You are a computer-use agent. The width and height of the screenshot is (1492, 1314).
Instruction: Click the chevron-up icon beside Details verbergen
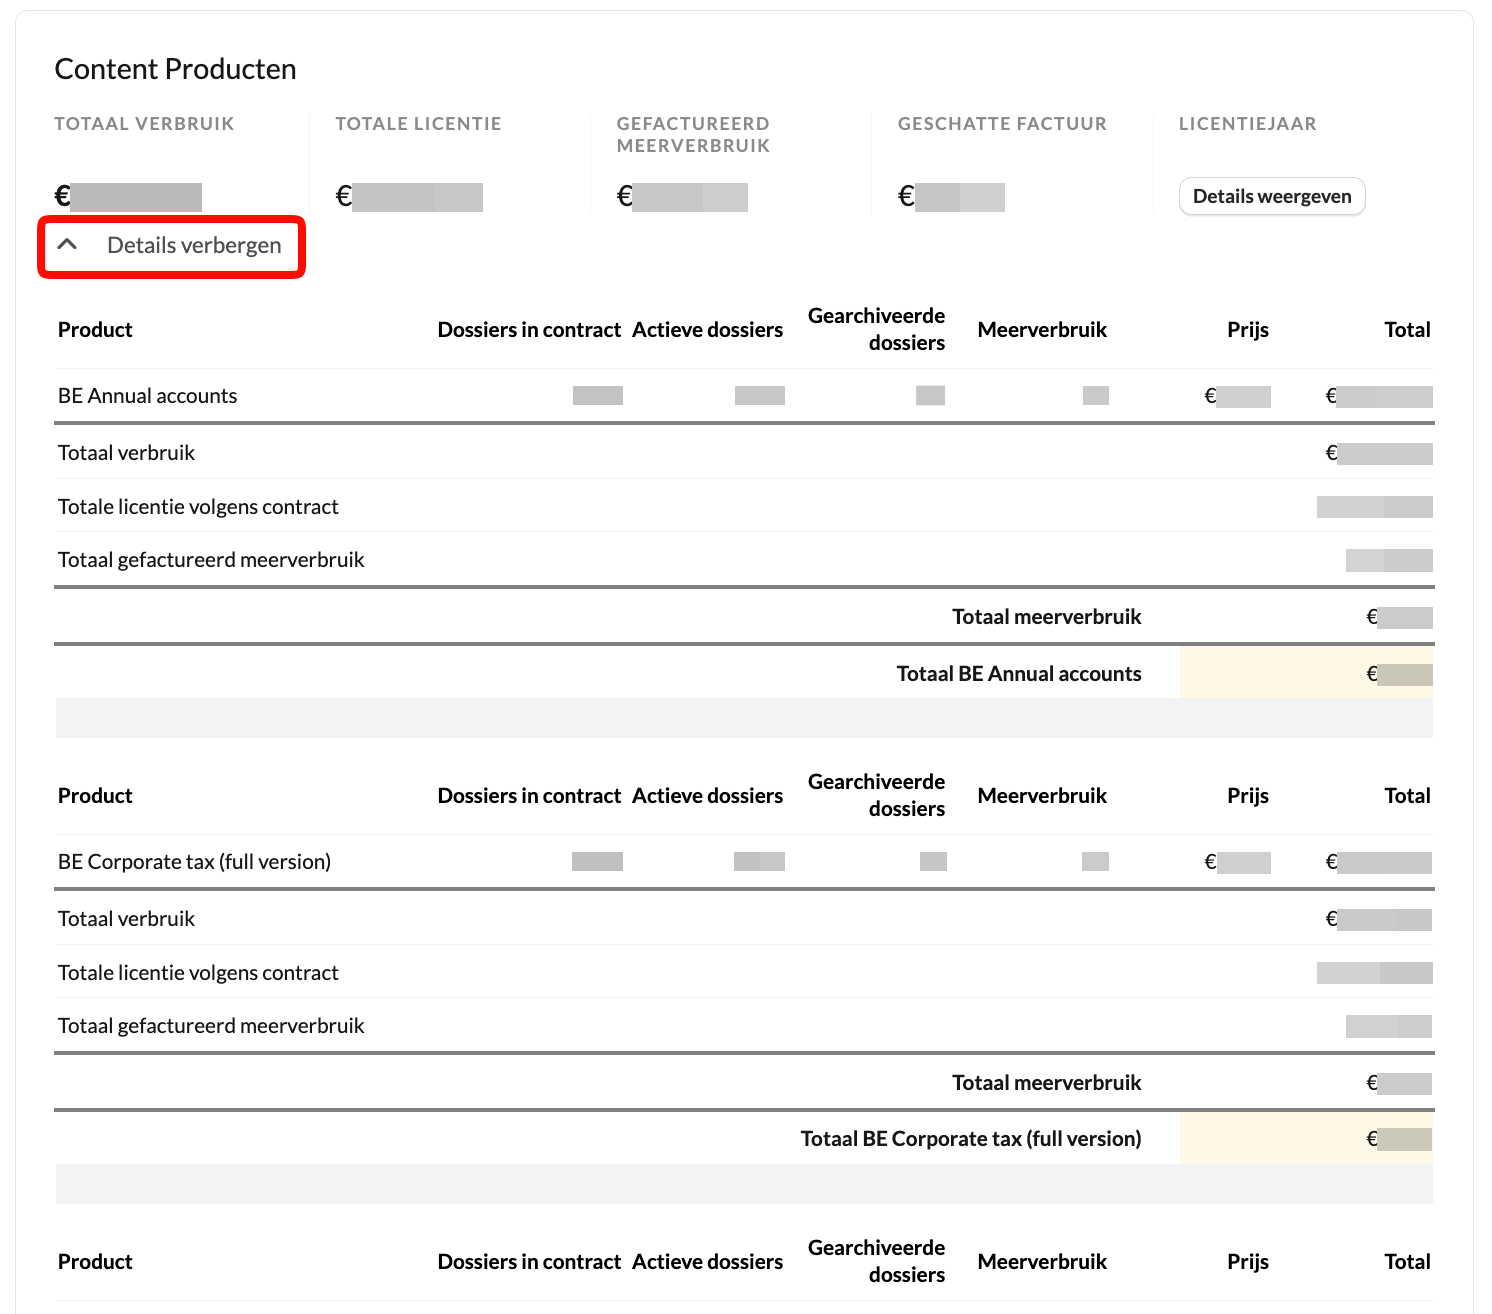click(67, 244)
